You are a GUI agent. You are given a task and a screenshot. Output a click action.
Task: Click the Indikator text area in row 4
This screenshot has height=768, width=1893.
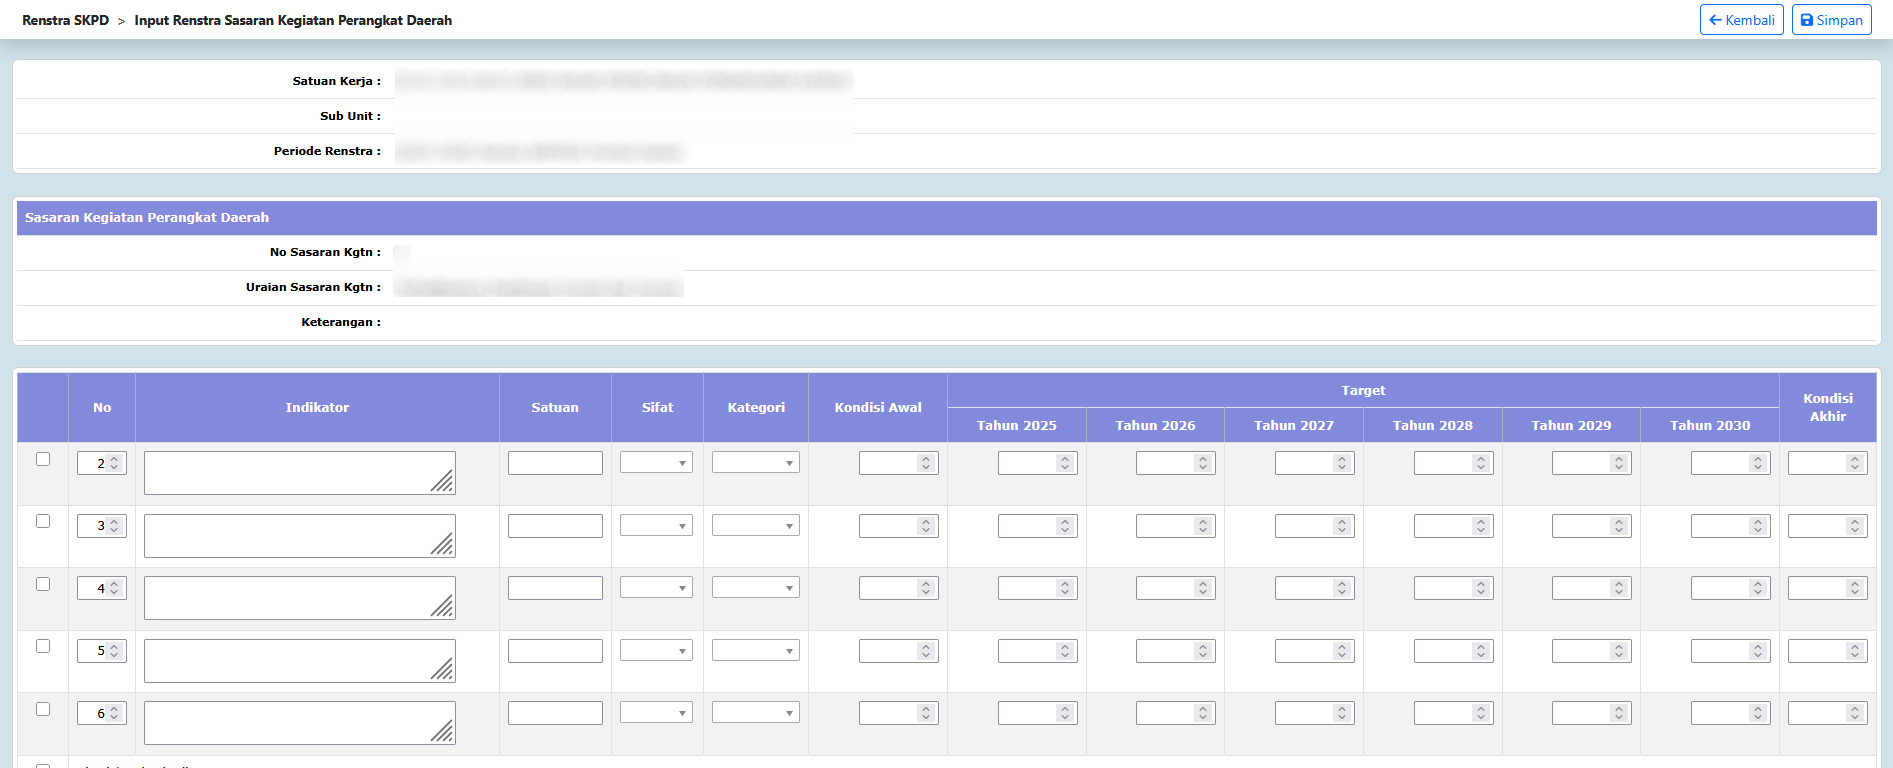click(x=299, y=598)
